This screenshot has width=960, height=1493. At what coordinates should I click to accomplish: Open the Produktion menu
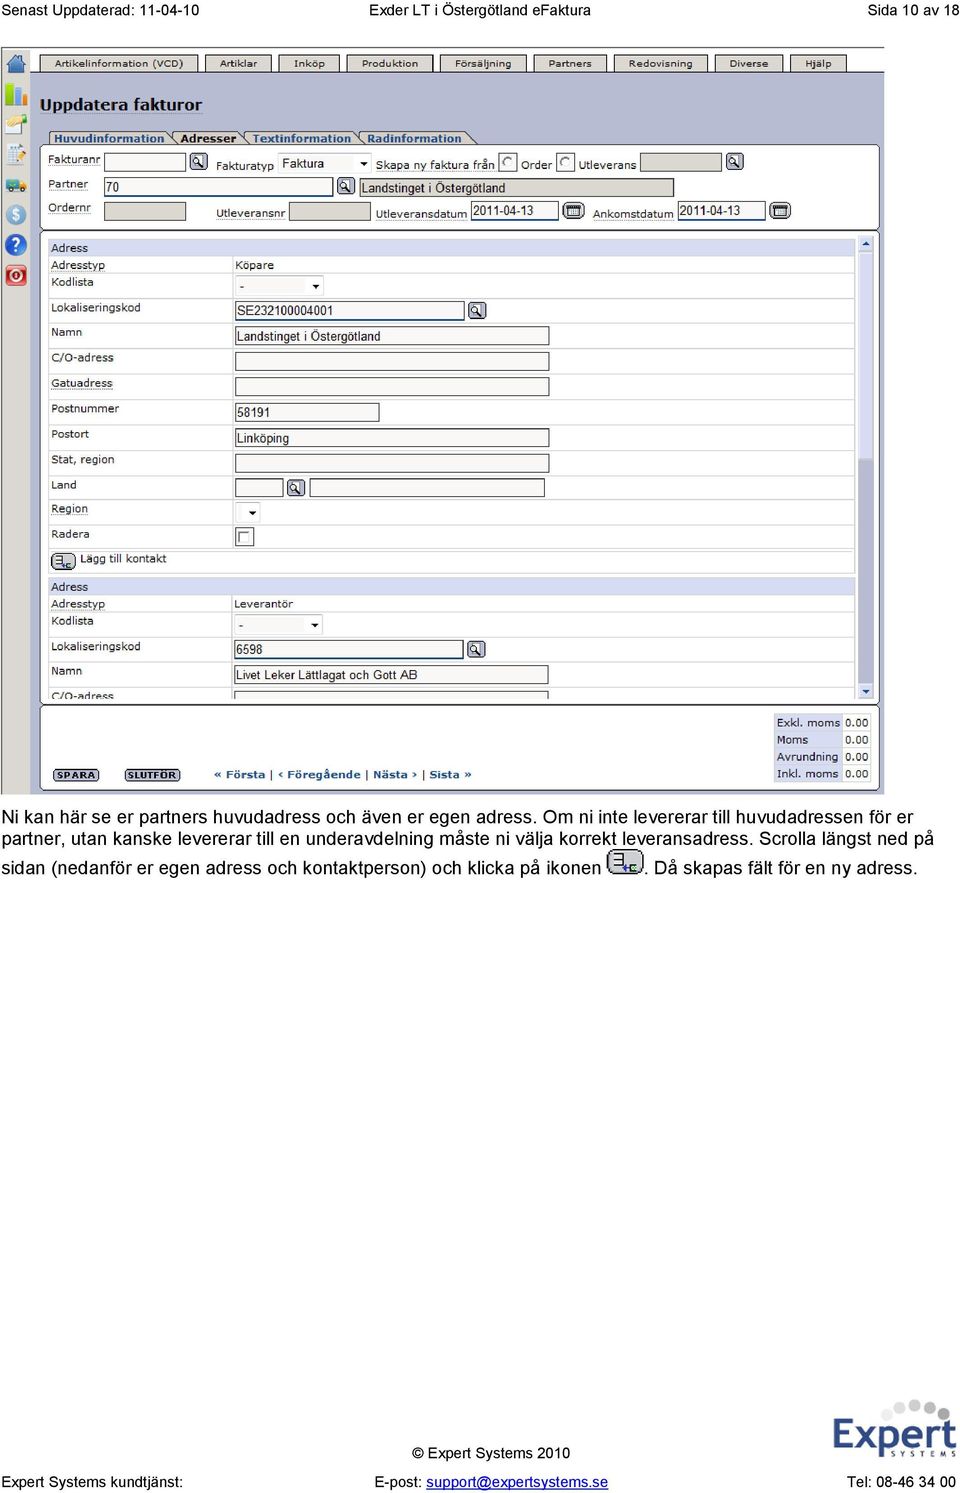(x=390, y=63)
